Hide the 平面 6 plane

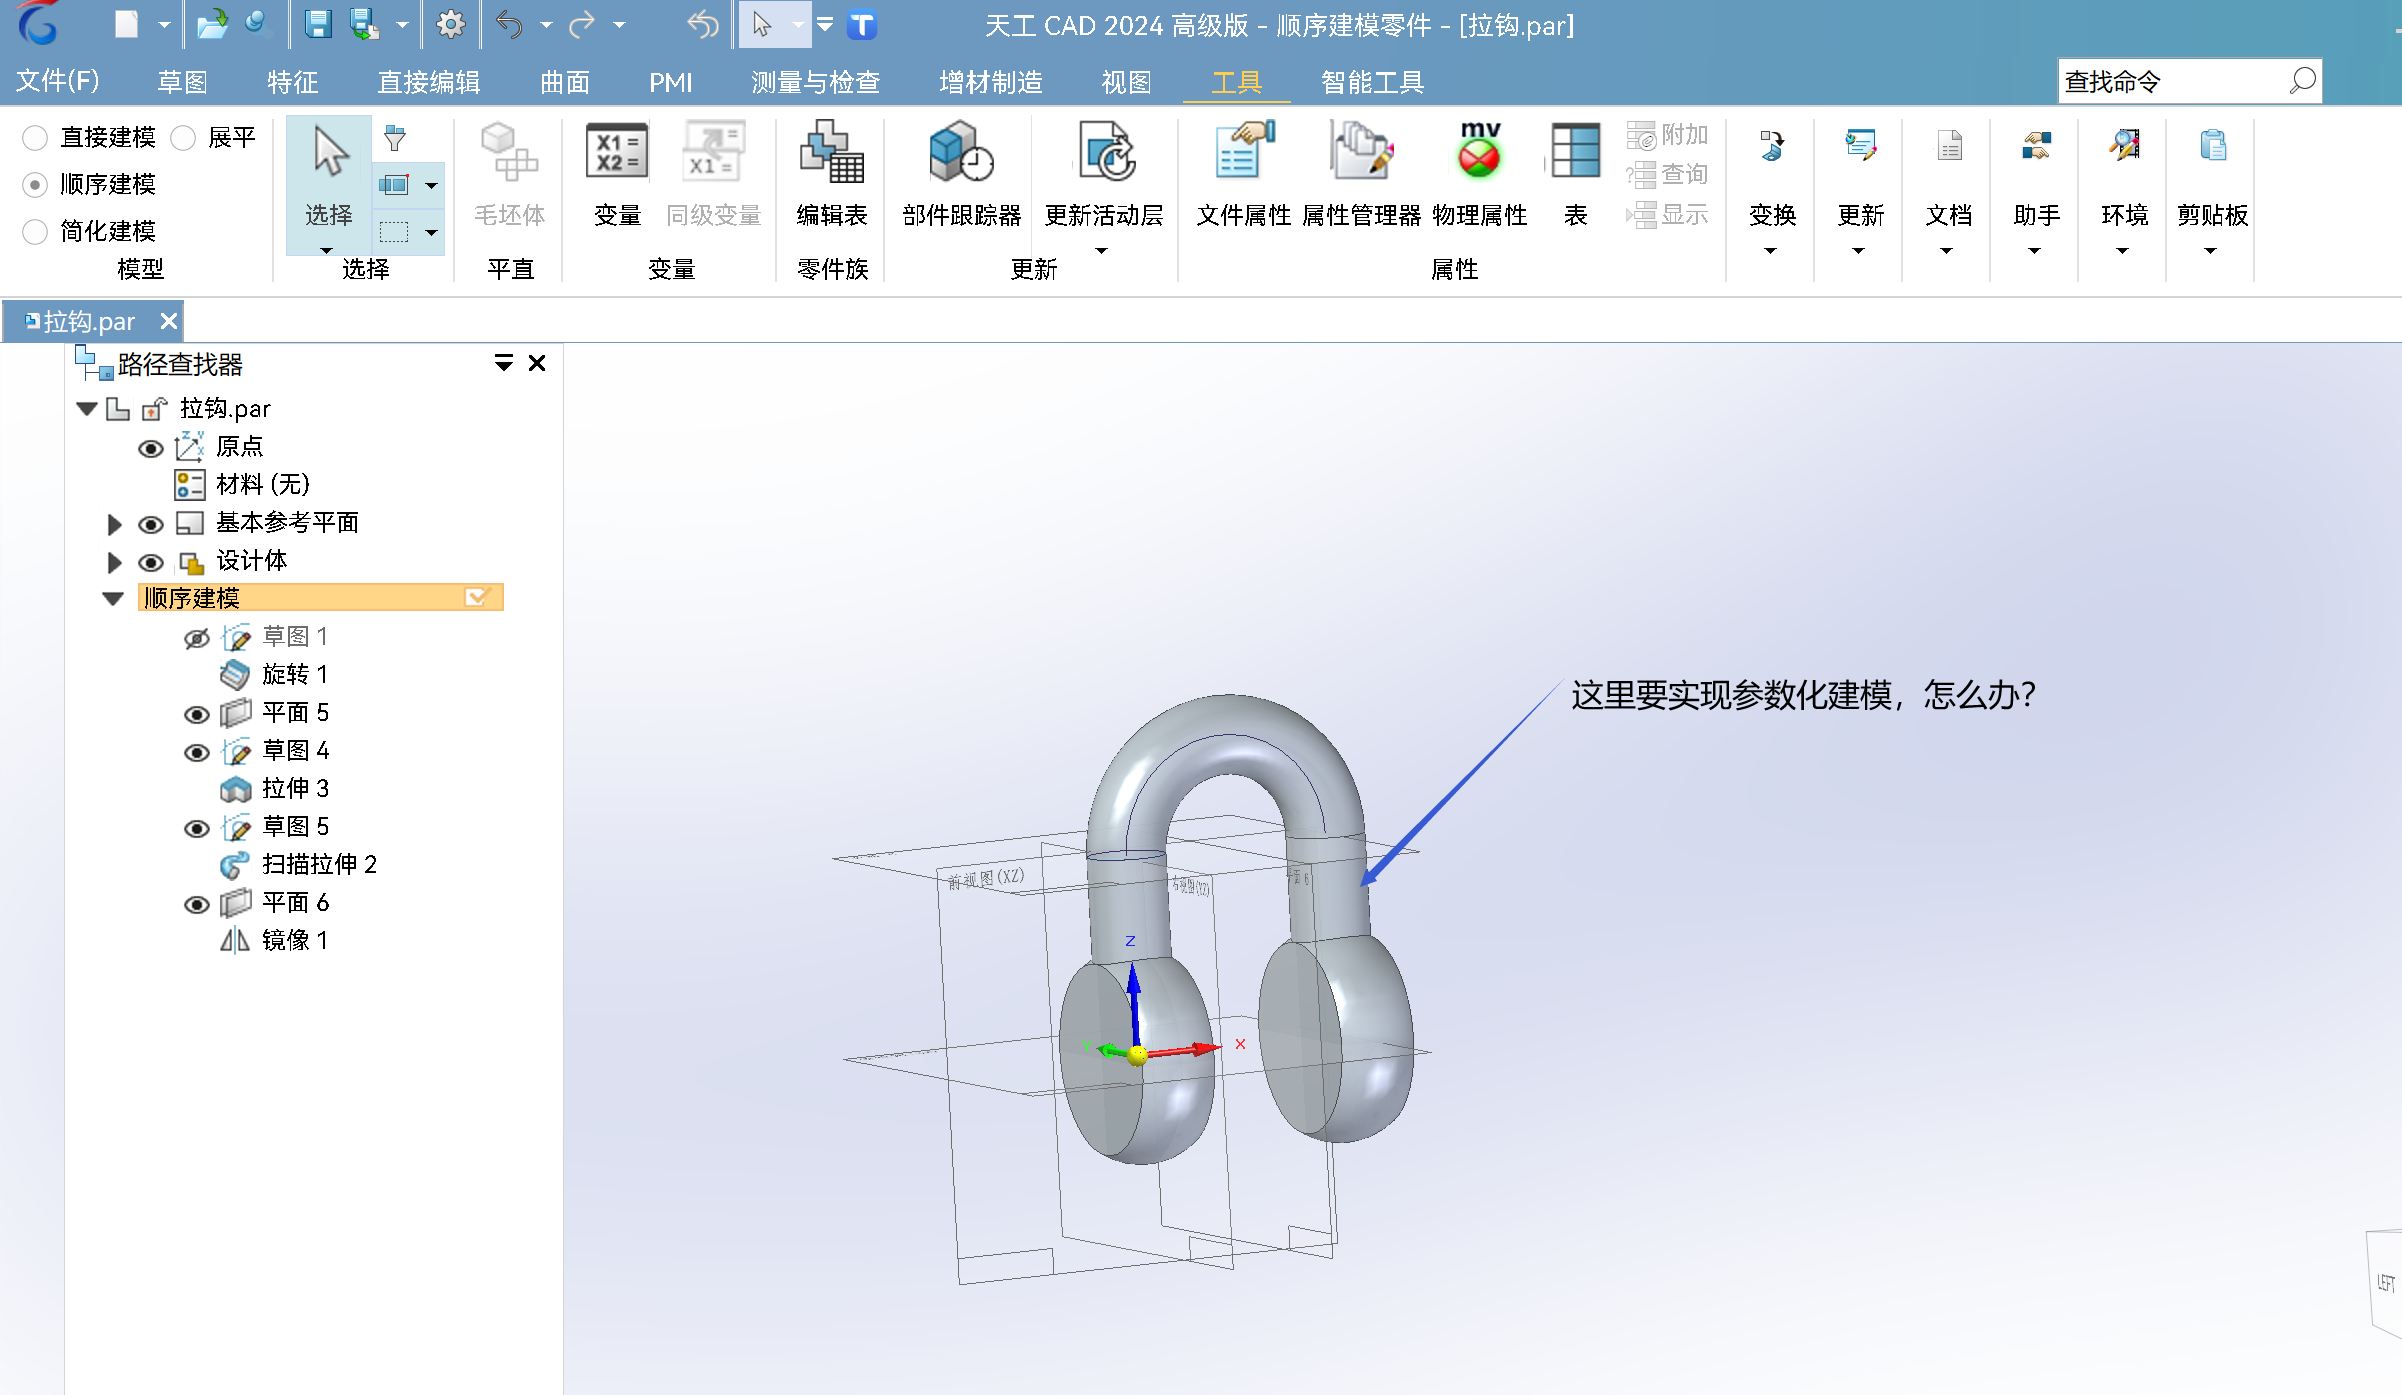pyautogui.click(x=197, y=904)
